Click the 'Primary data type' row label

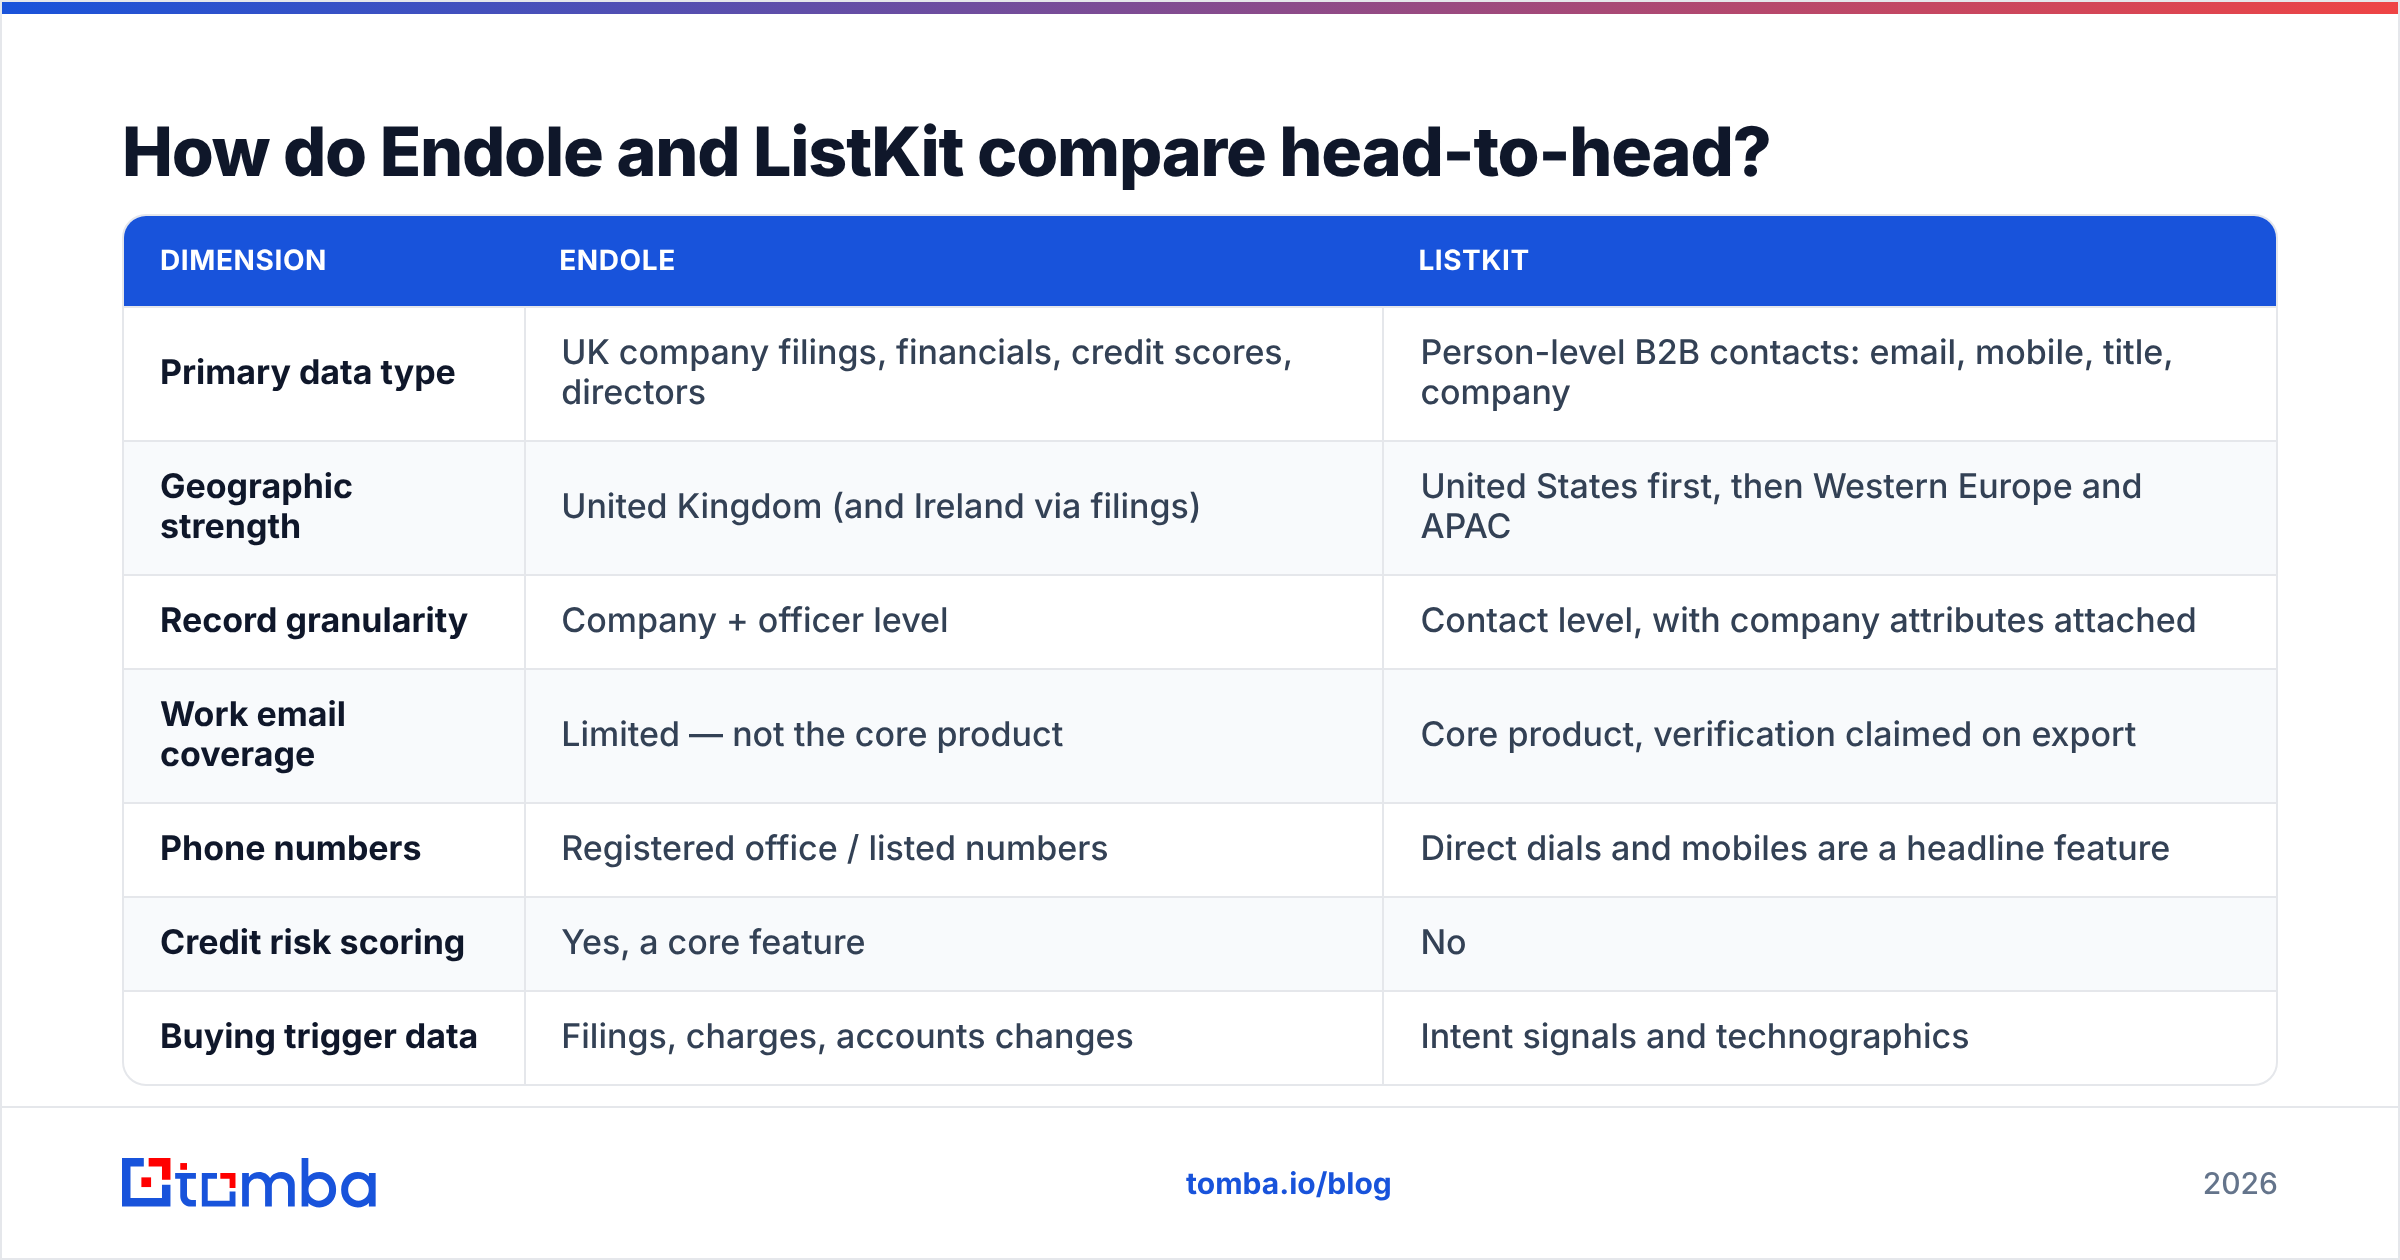[308, 372]
